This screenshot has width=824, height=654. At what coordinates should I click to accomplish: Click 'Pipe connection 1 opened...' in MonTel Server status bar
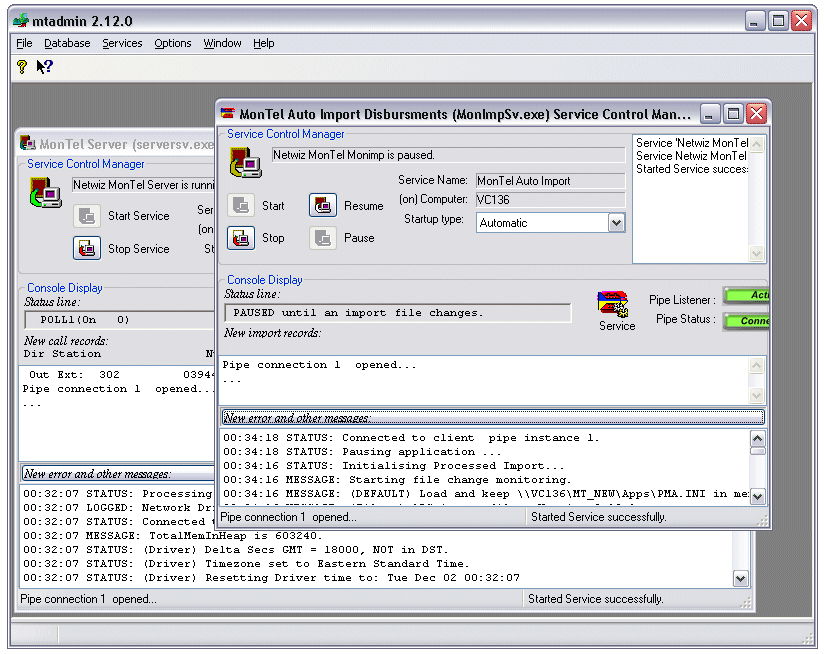coord(88,599)
